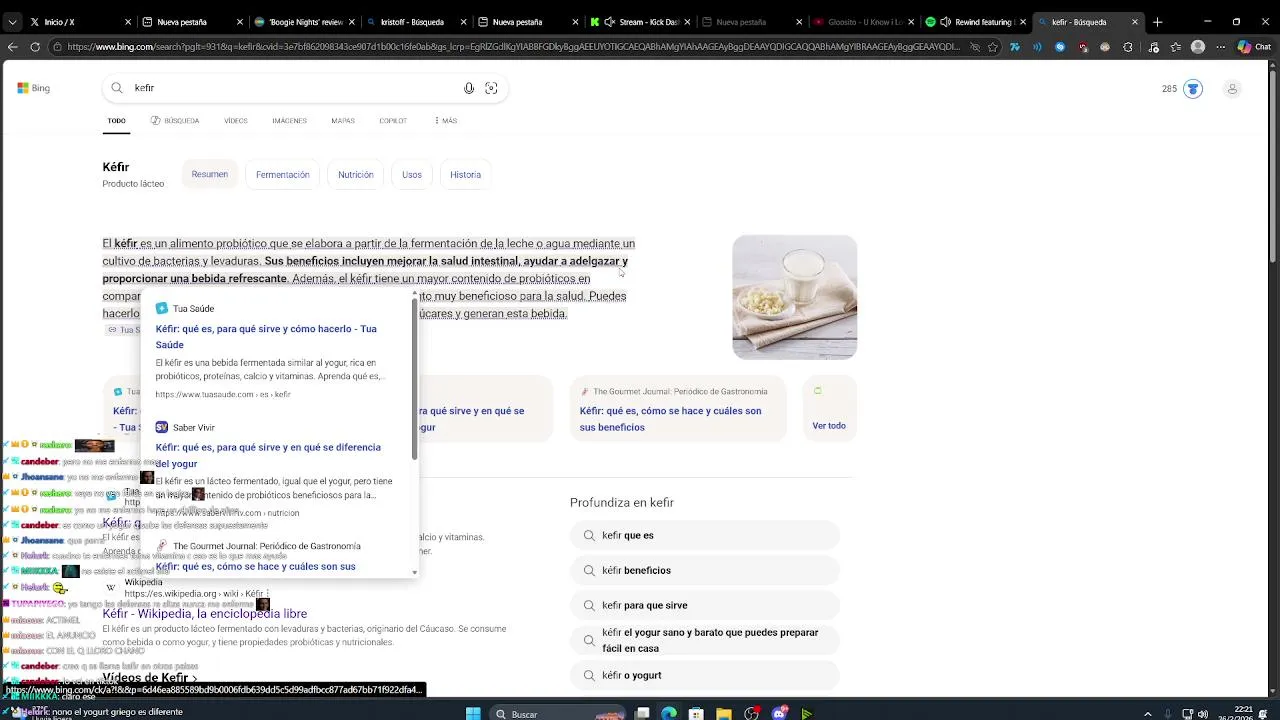The width and height of the screenshot is (1280, 720).
Task: Select the Nutrición chip
Action: point(356,174)
